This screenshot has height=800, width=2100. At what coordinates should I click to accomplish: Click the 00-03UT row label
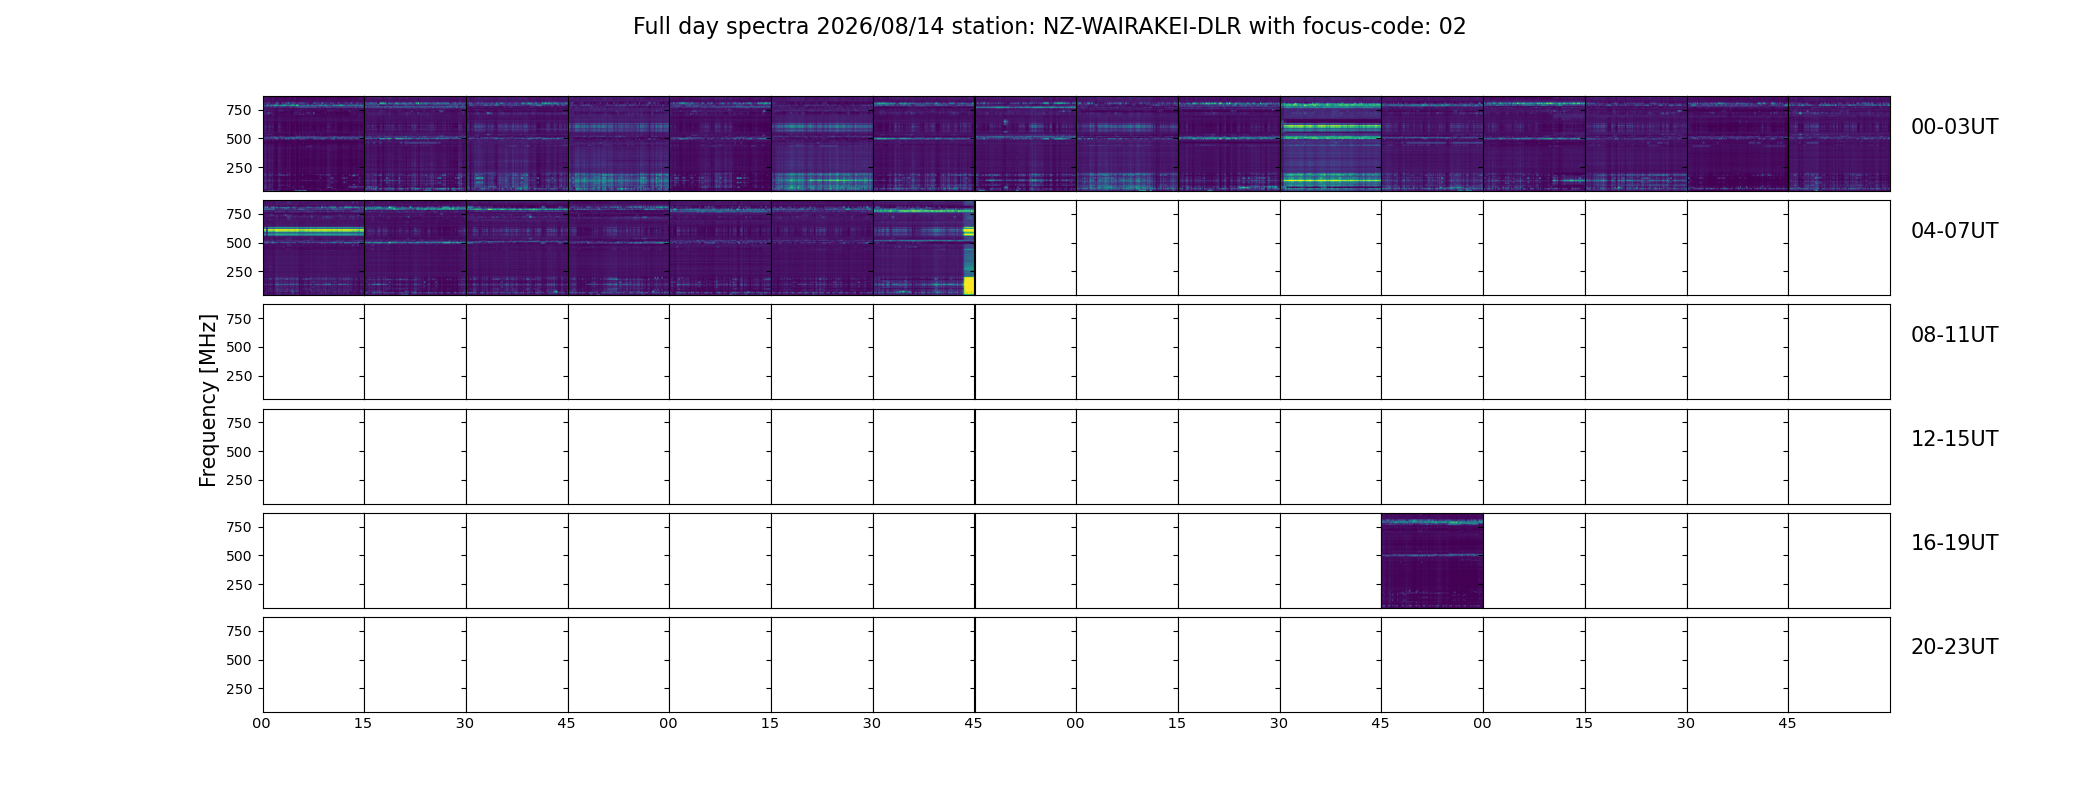tap(1954, 127)
